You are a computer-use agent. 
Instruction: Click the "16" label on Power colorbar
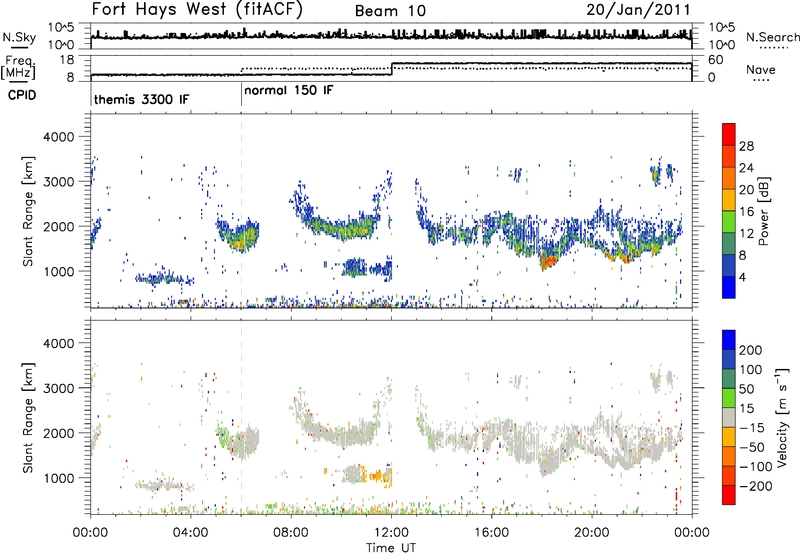coord(746,212)
